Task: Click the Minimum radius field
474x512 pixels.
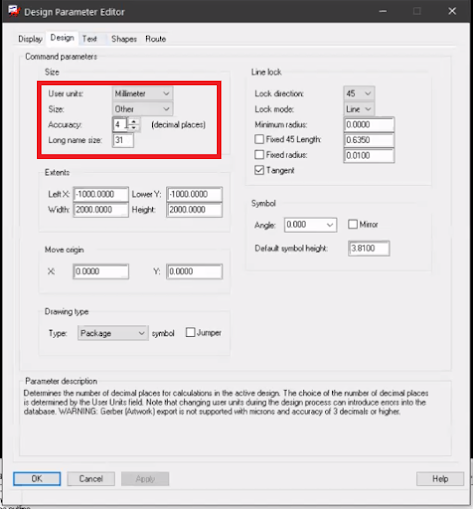Action: [x=369, y=125]
